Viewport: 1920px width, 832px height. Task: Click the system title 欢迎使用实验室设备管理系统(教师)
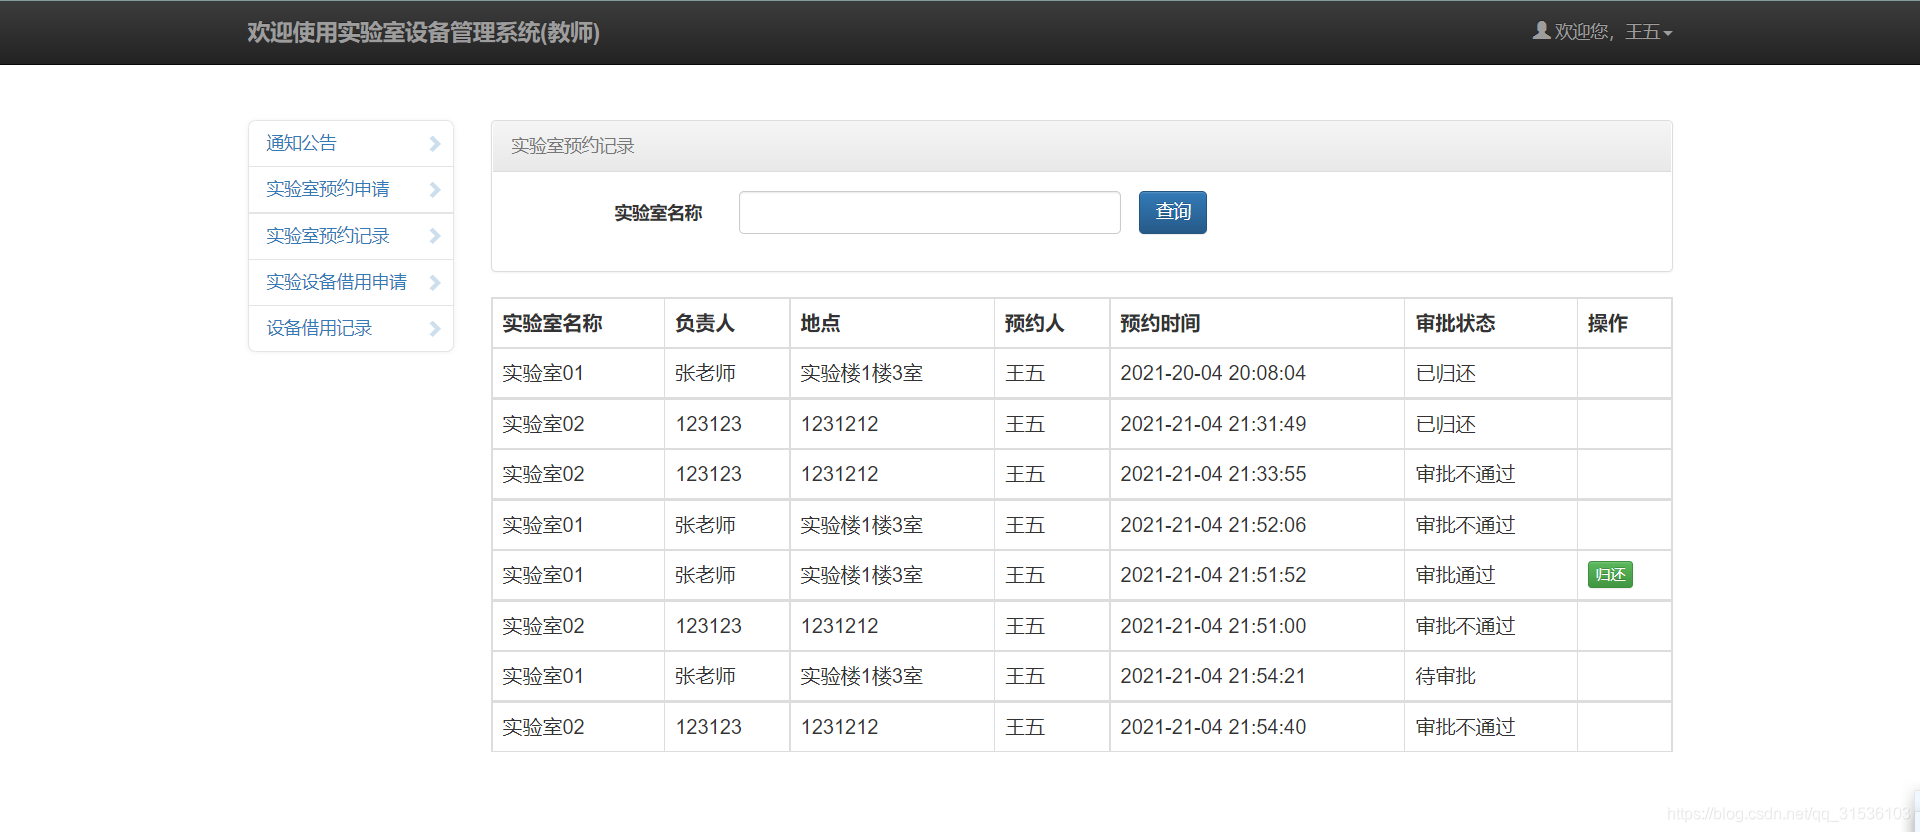pos(423,32)
